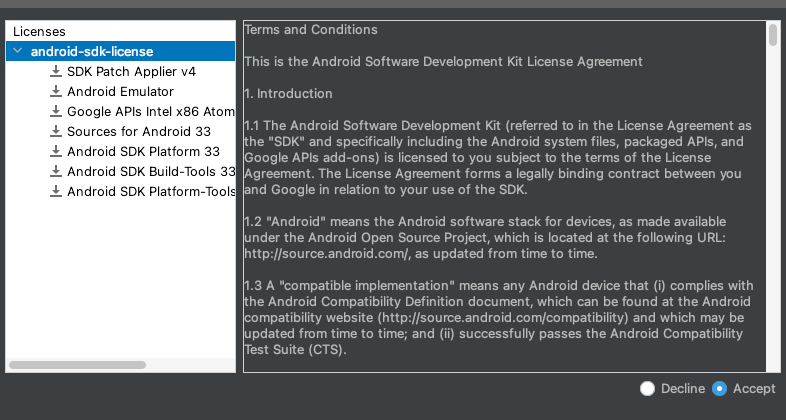Collapse the android-sdk-license tree node
The image size is (786, 420).
[18, 51]
